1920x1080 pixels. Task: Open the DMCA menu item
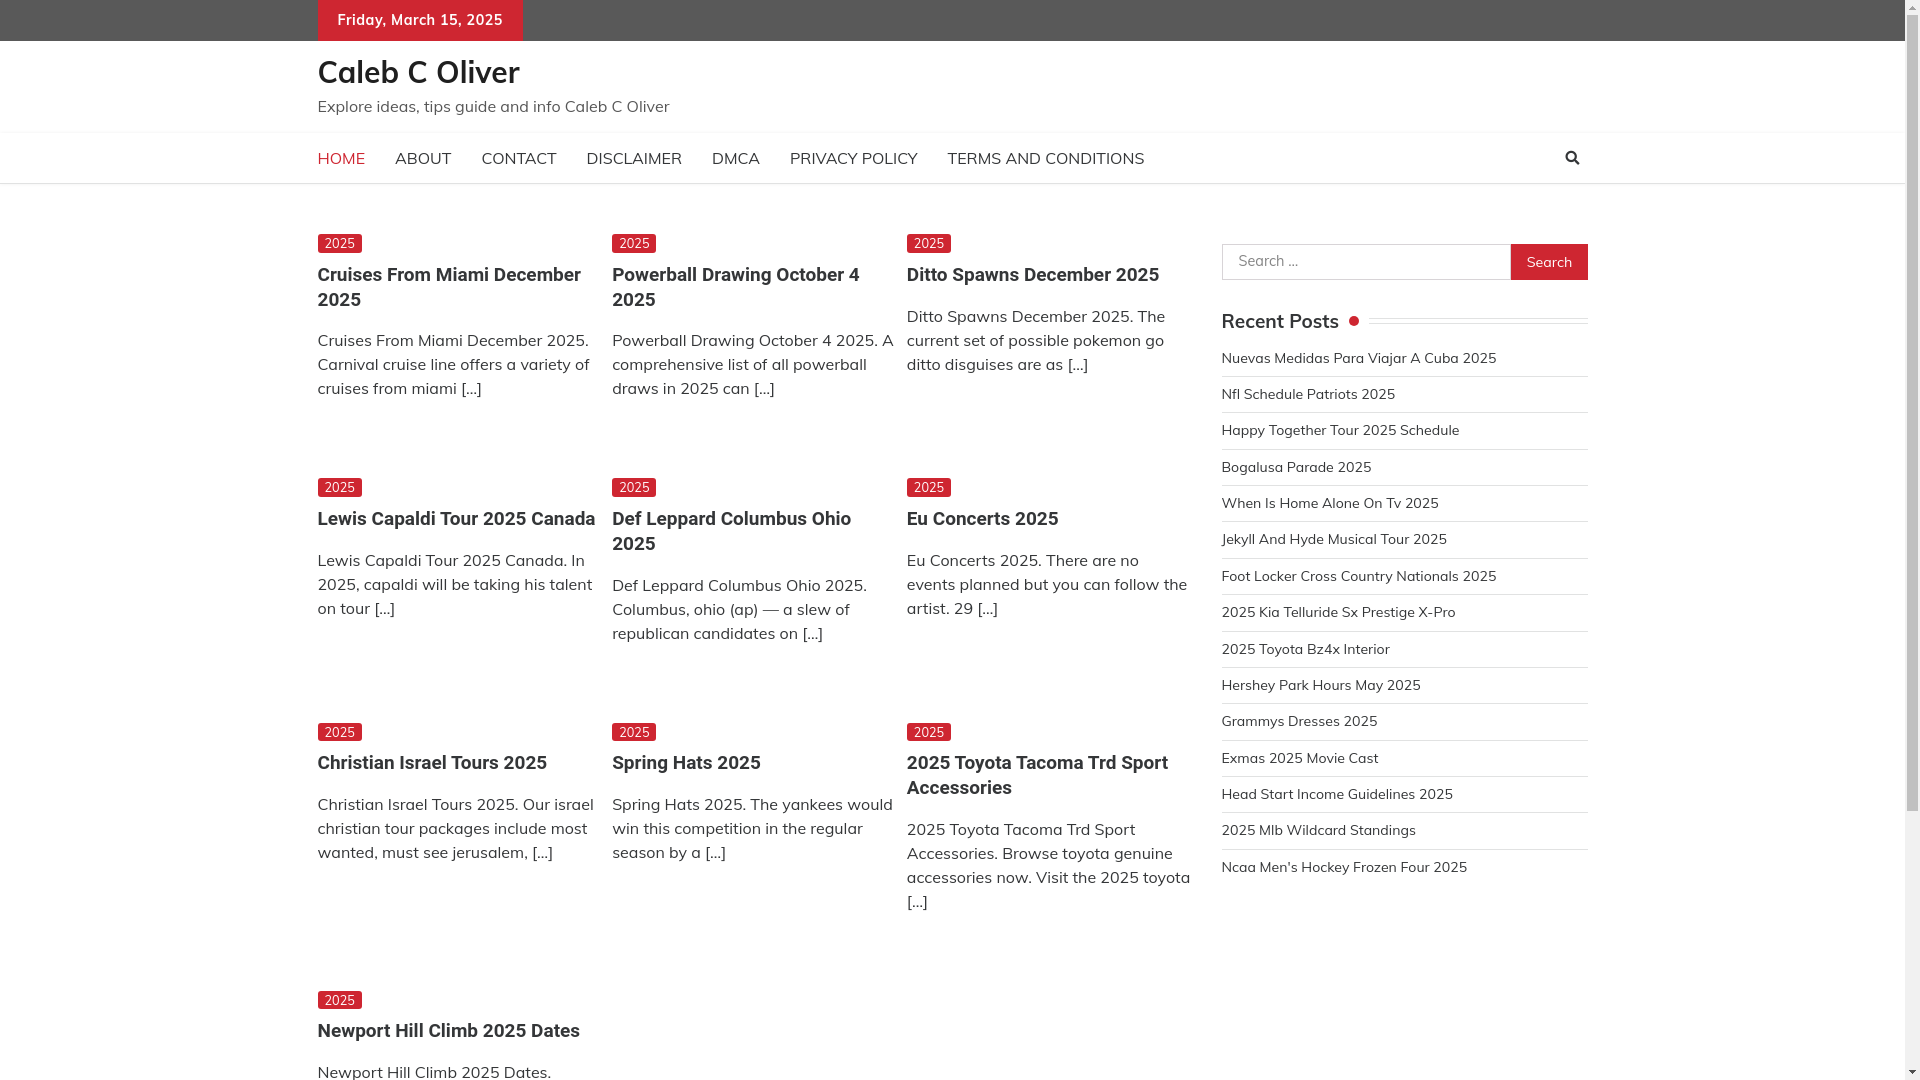[736, 158]
